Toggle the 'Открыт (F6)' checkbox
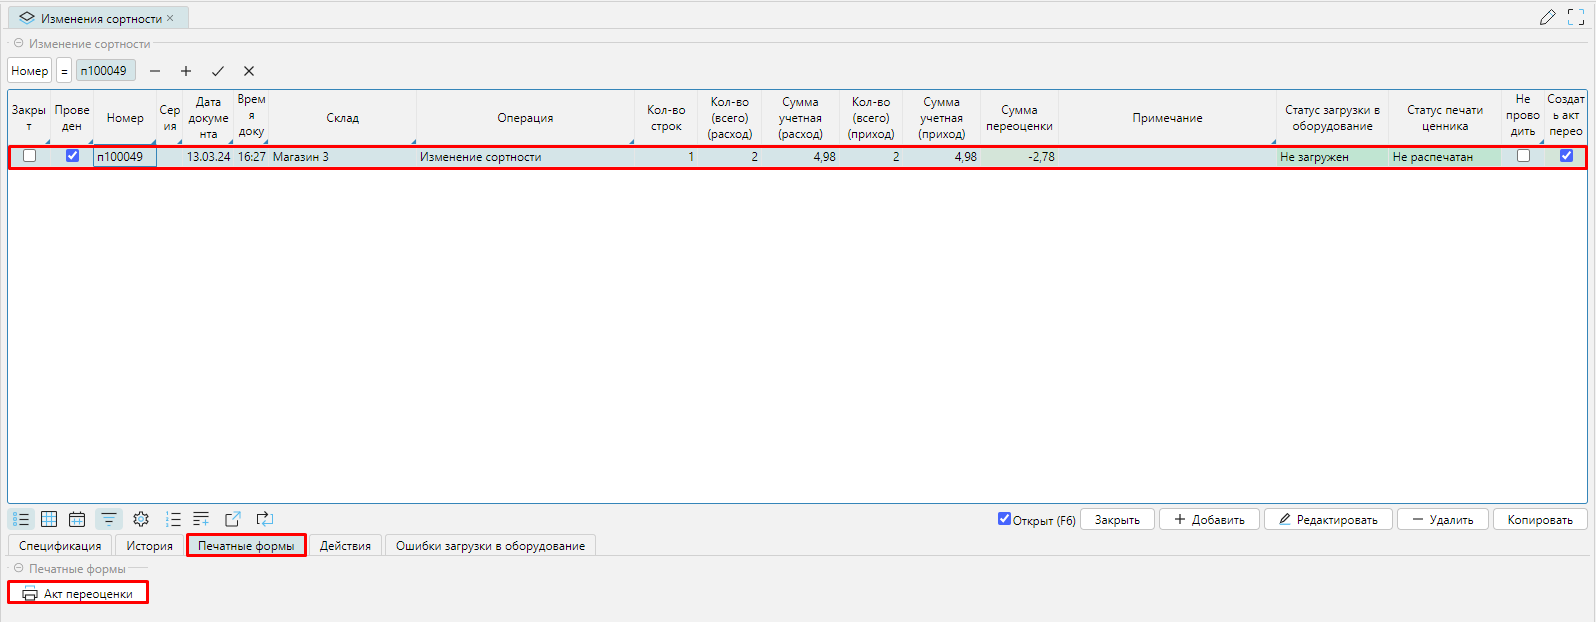 pos(1004,519)
